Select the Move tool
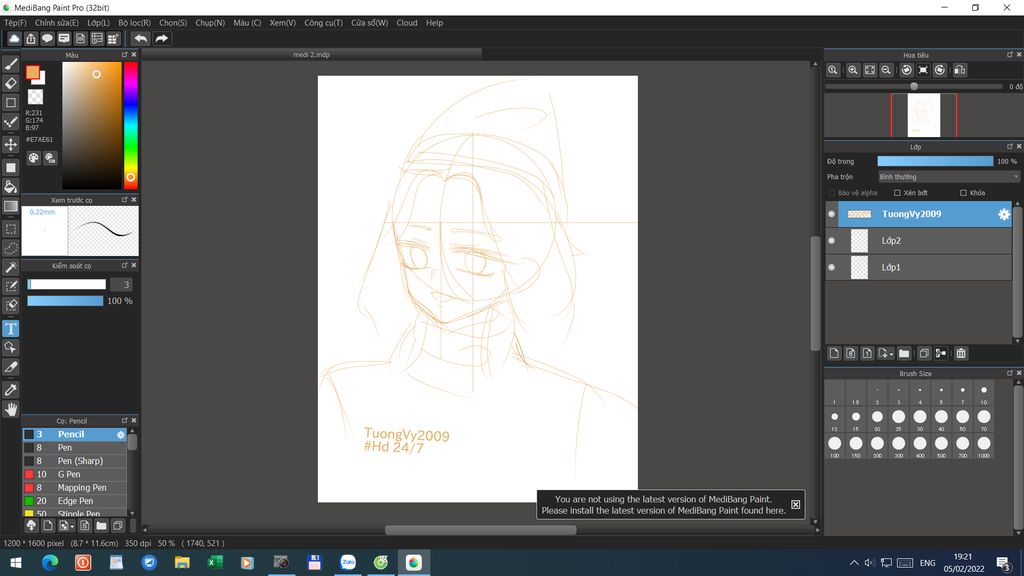Viewport: 1024px width, 576px height. 10,144
